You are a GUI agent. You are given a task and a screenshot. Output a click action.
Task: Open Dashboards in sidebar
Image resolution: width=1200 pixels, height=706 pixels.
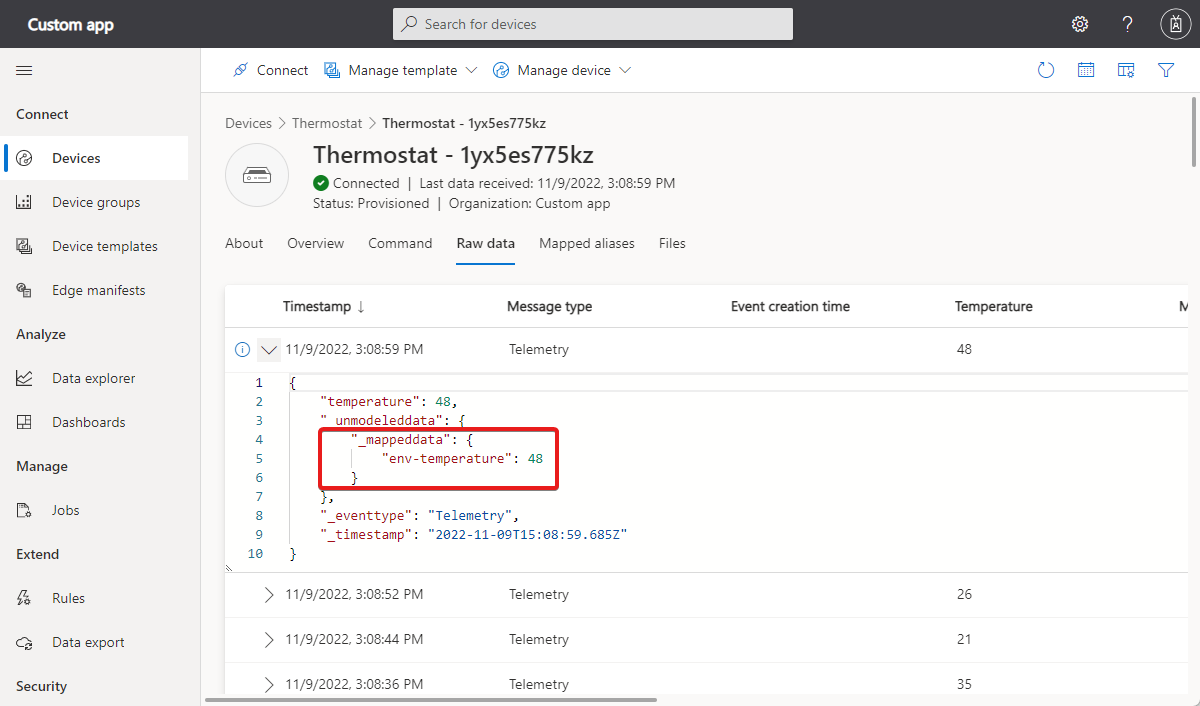click(96, 422)
